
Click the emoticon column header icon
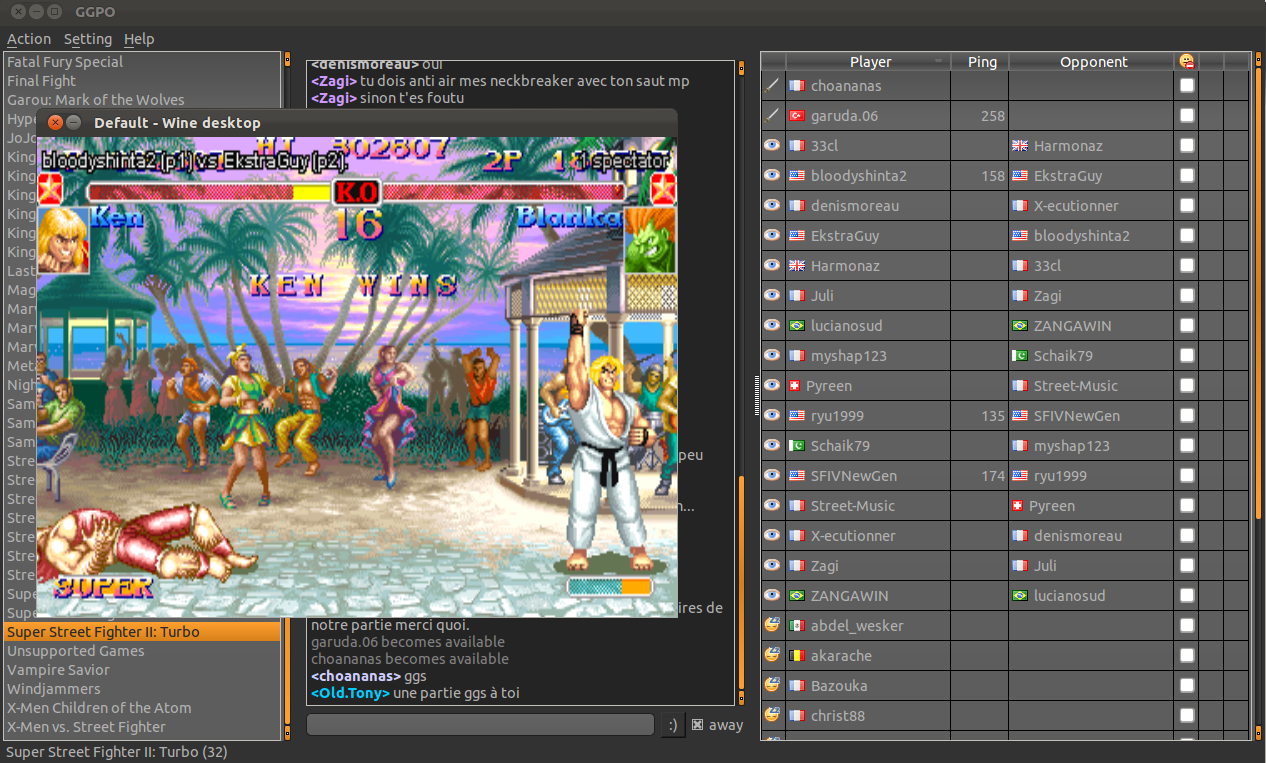click(x=1186, y=62)
